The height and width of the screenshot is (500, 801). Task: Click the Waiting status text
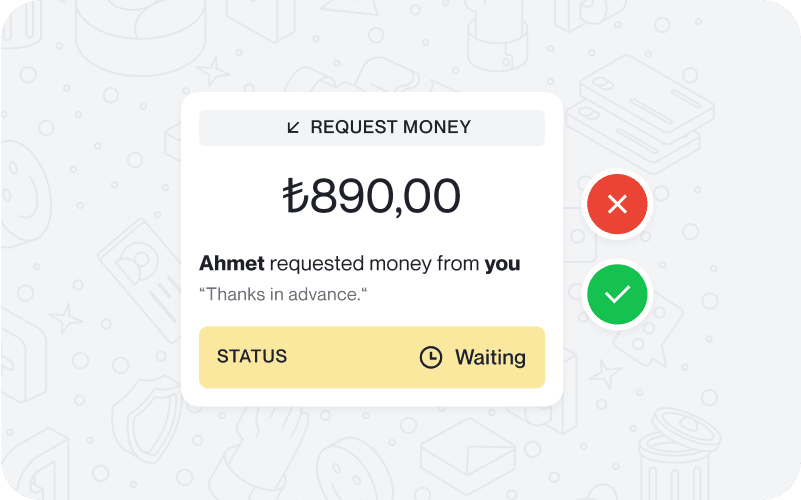point(490,357)
